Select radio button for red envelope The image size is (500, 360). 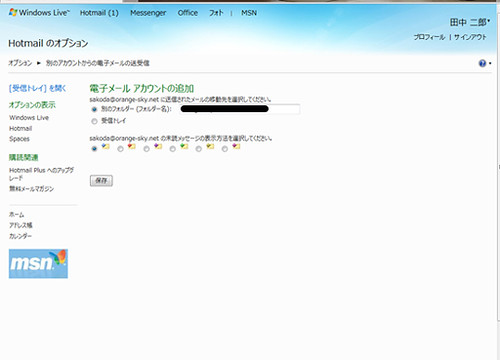(x=120, y=149)
